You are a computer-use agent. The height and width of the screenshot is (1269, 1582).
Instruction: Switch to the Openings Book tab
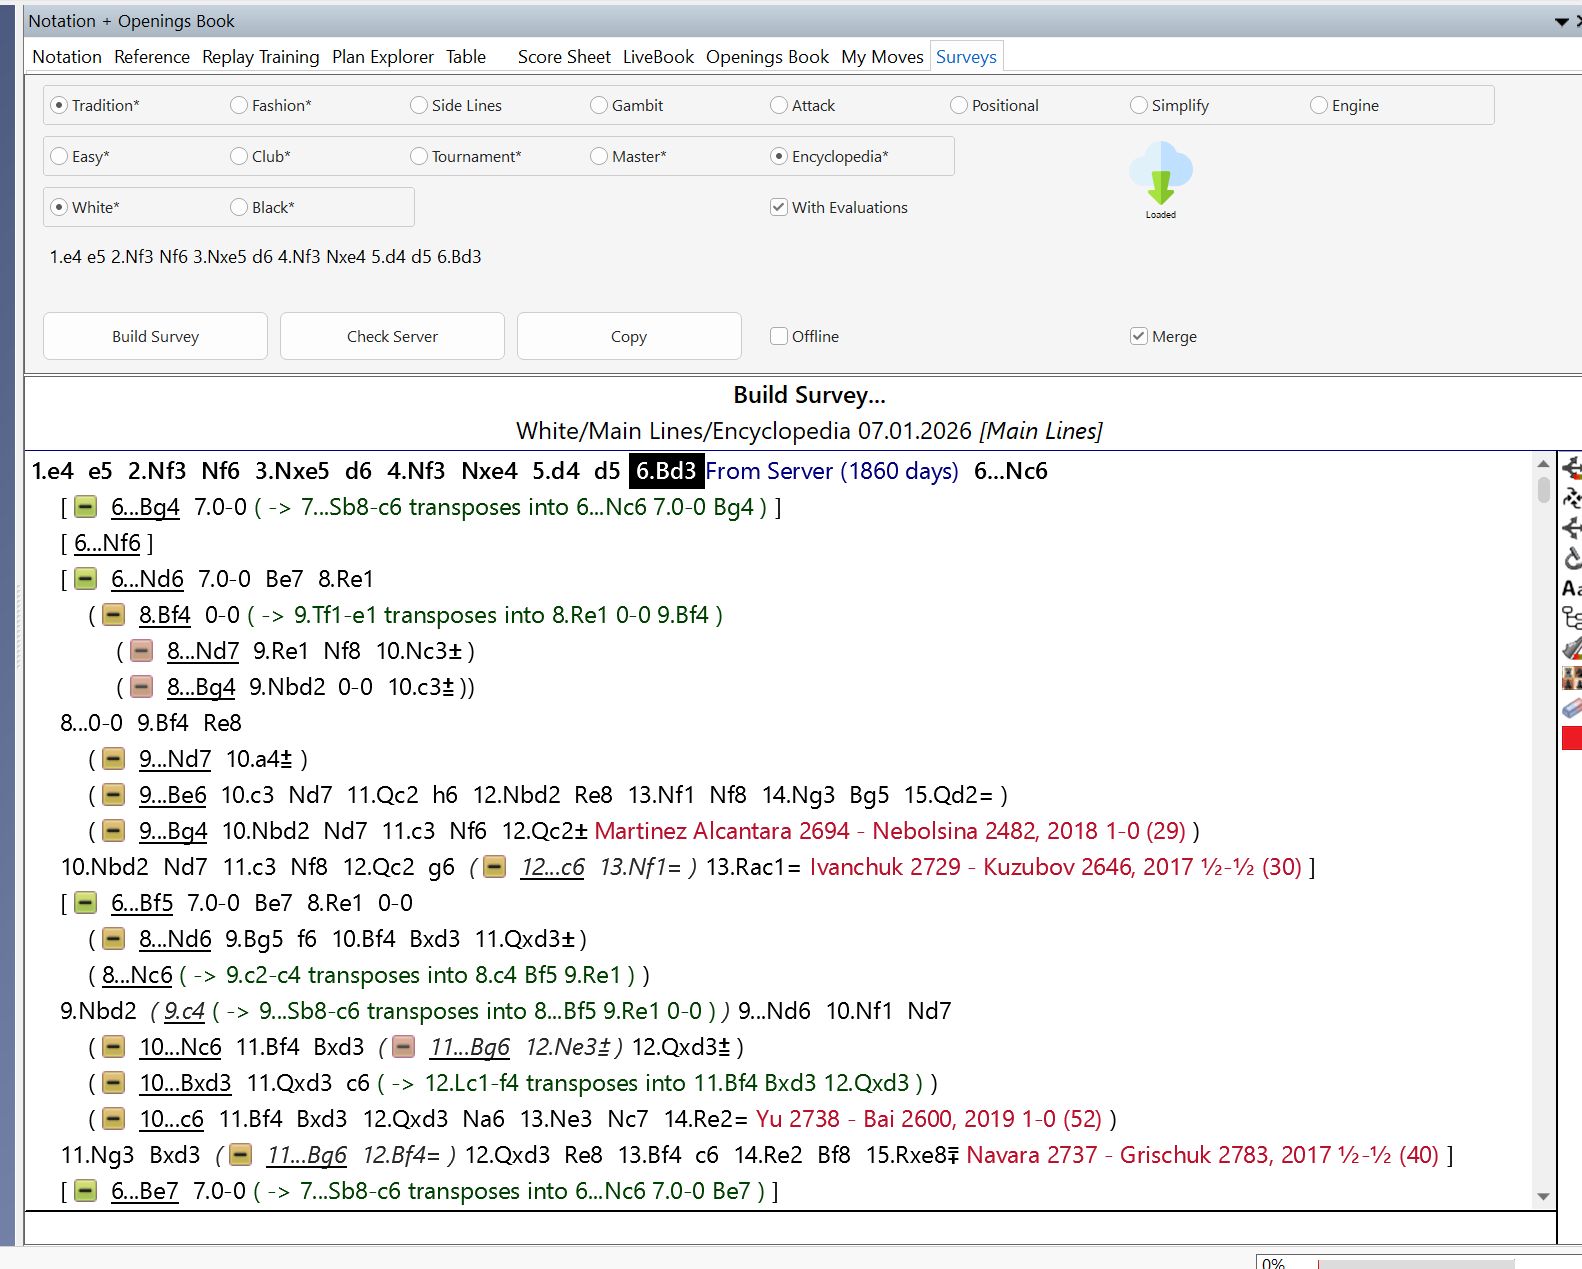pyautogui.click(x=767, y=57)
